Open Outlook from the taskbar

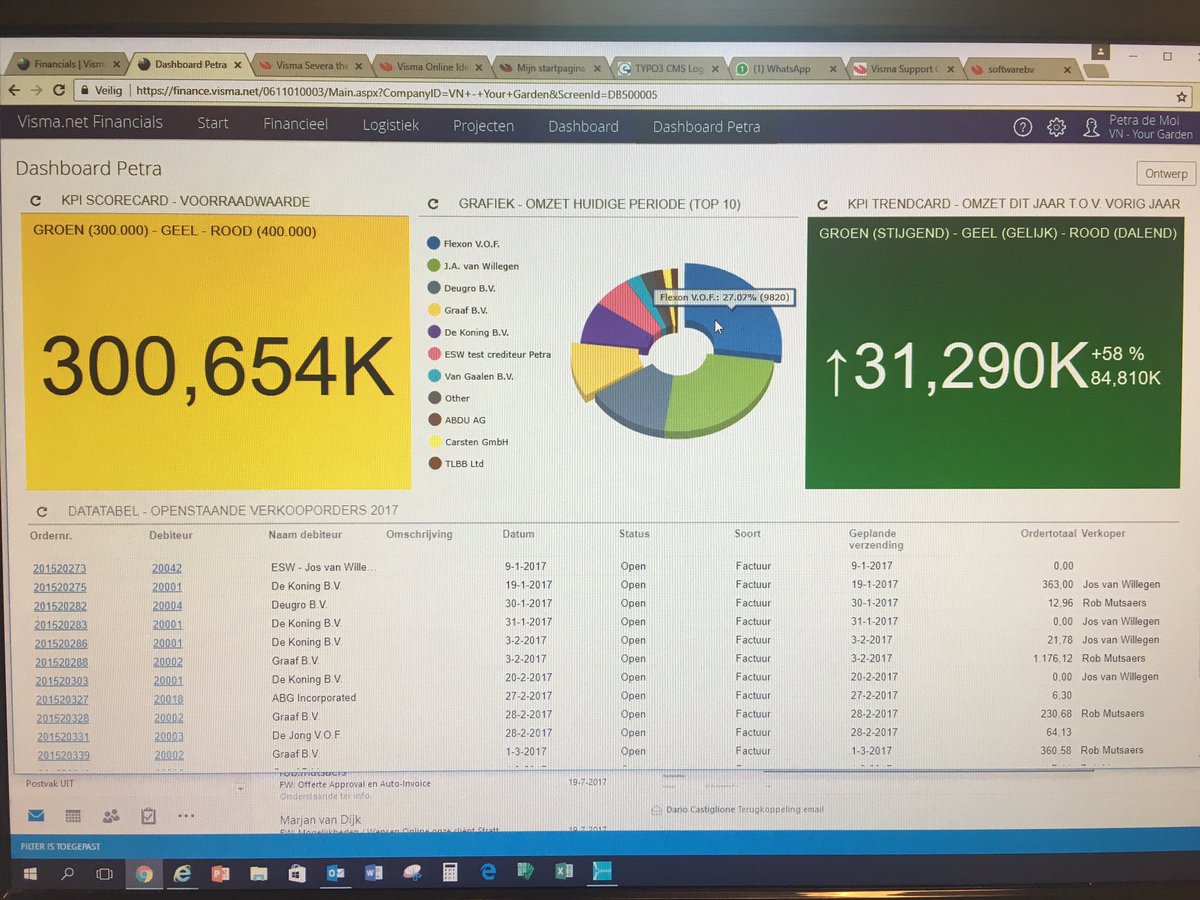click(x=334, y=874)
